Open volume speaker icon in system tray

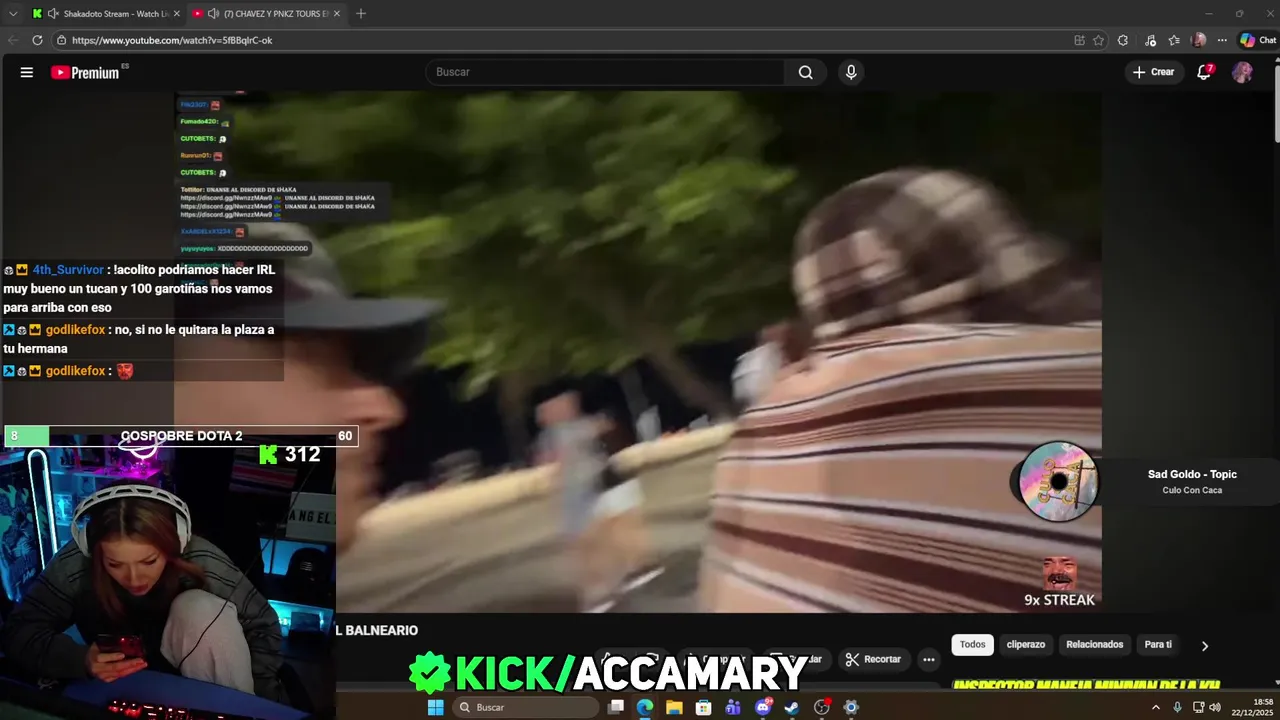[1215, 707]
